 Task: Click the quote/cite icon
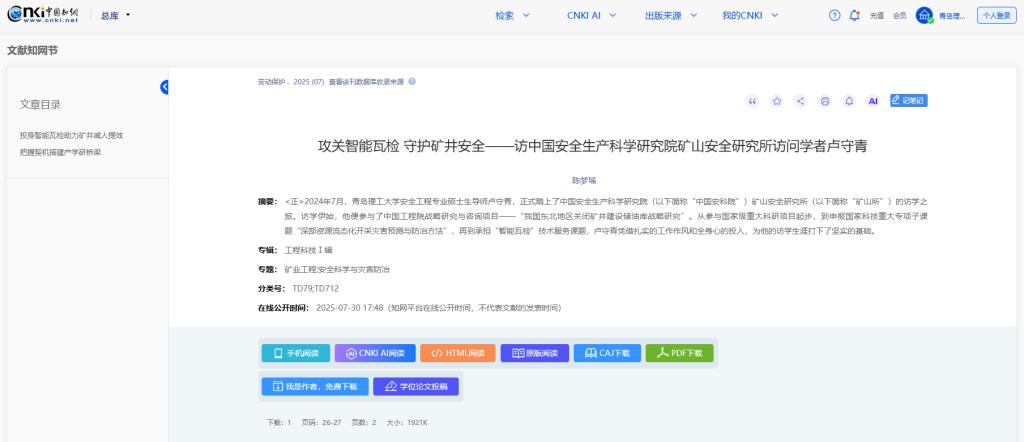point(753,101)
